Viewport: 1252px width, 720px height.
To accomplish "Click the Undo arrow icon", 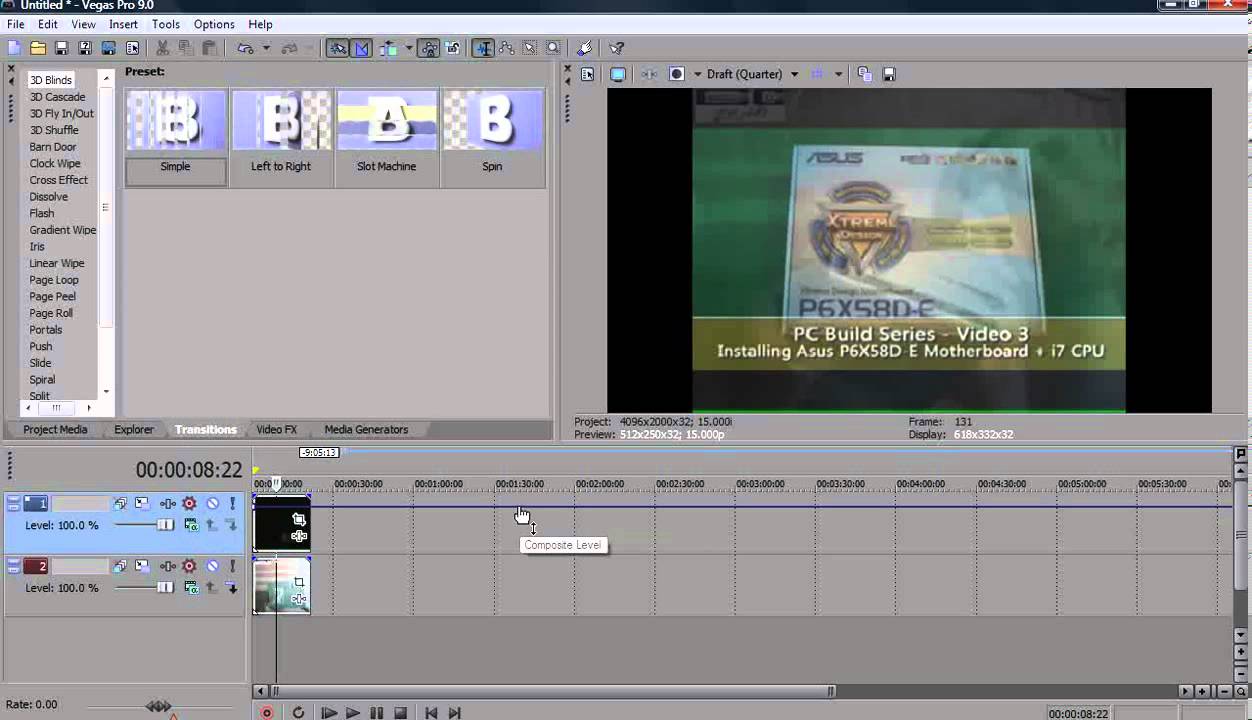I will (245, 48).
